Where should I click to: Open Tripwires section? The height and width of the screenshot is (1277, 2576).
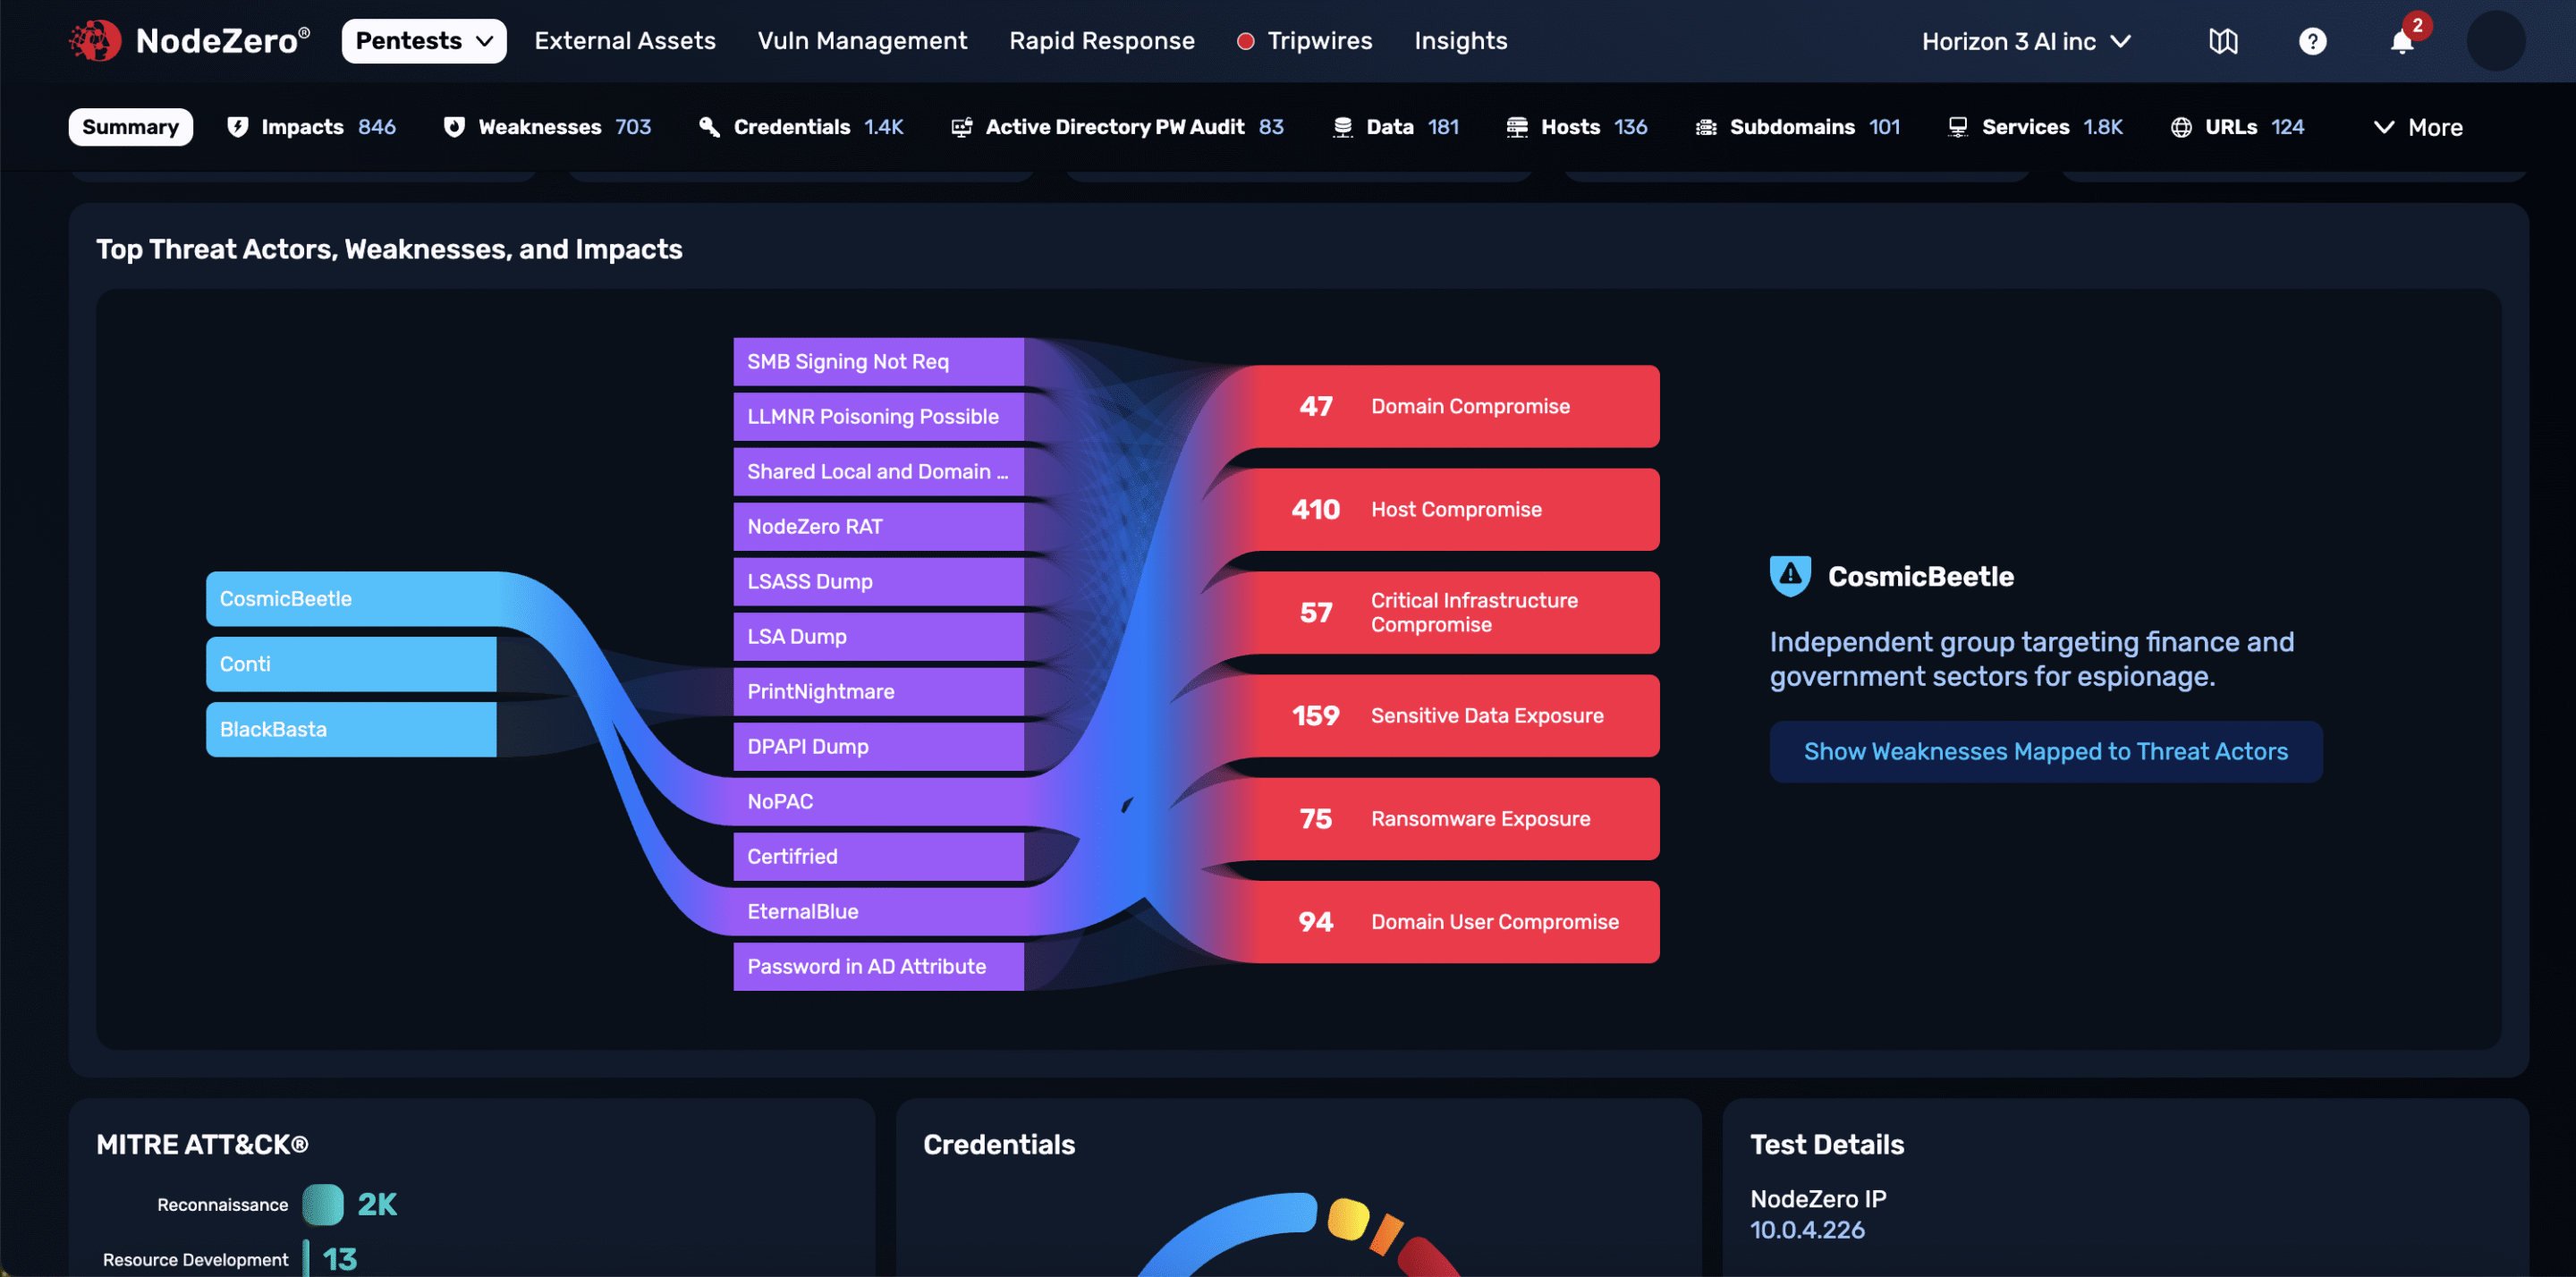(1304, 41)
